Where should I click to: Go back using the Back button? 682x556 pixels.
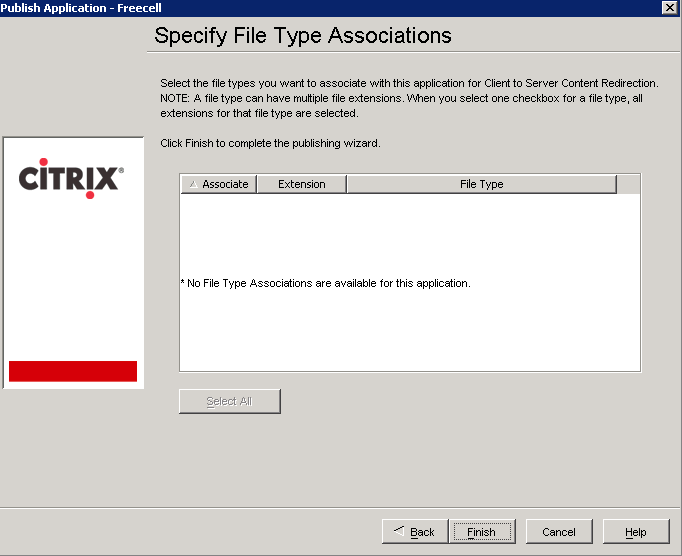(x=415, y=532)
